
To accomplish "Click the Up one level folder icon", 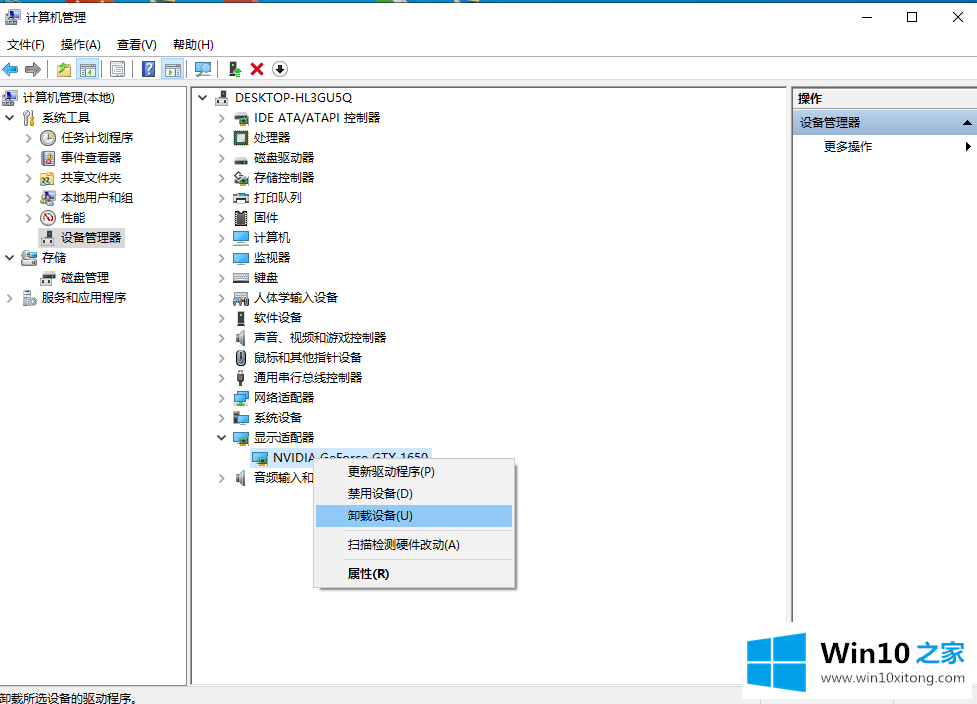I will click(64, 69).
